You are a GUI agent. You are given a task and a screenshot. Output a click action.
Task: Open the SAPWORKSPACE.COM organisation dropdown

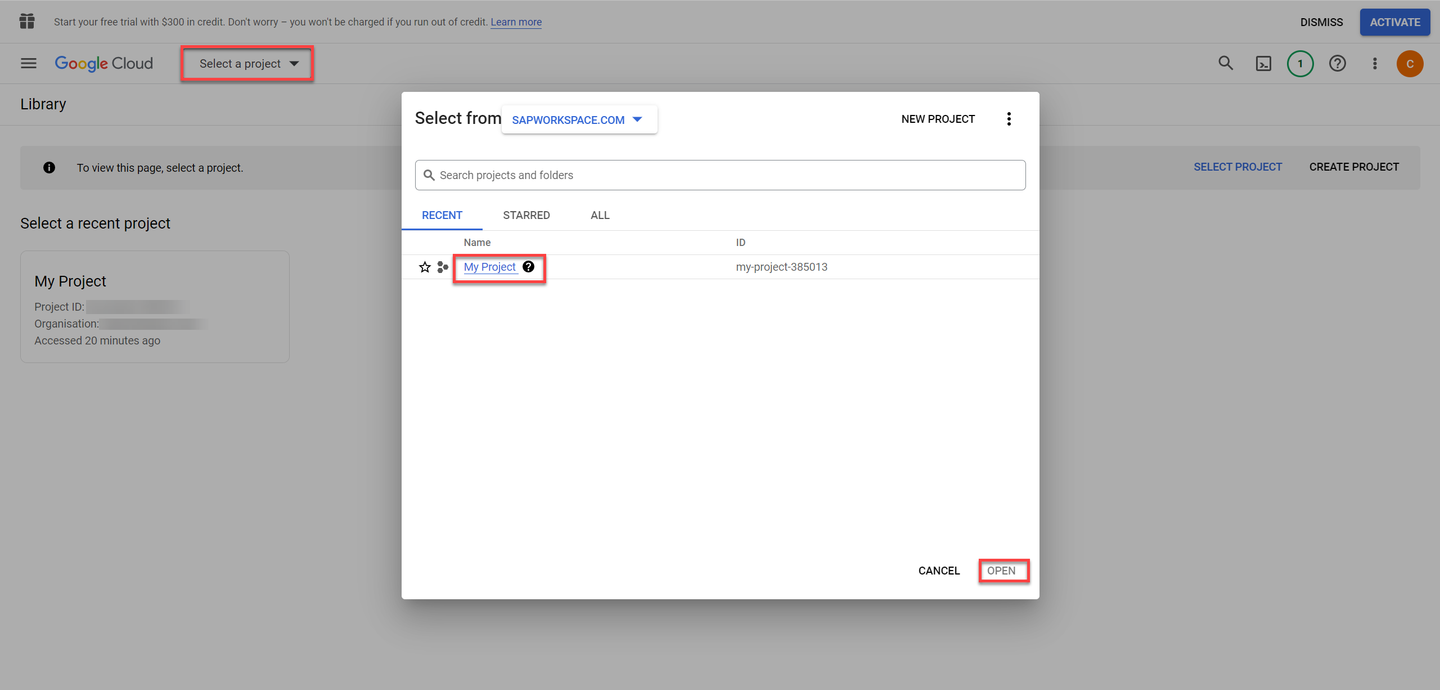579,119
